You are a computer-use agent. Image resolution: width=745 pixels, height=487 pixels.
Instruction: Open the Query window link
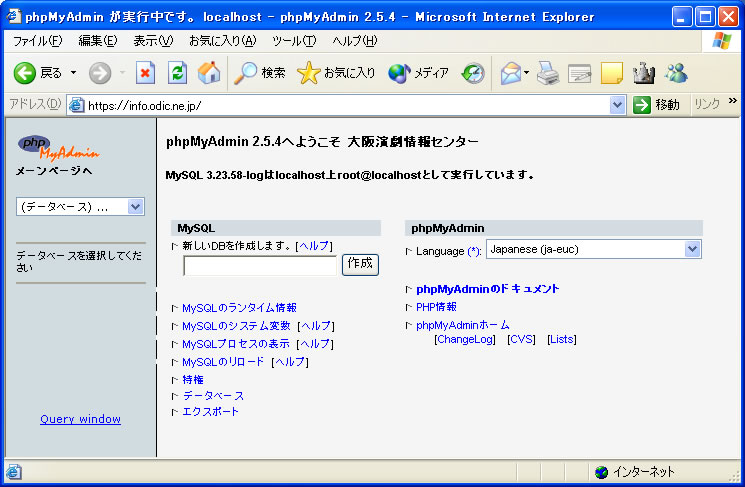coord(80,419)
